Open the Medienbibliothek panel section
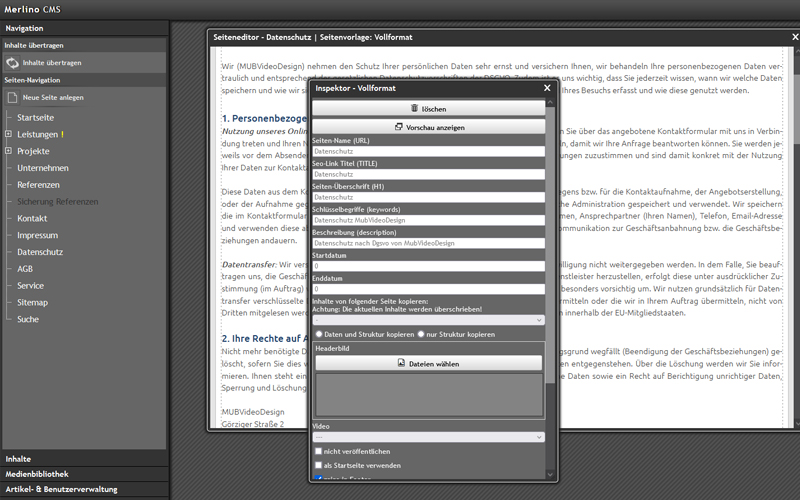 (84, 474)
